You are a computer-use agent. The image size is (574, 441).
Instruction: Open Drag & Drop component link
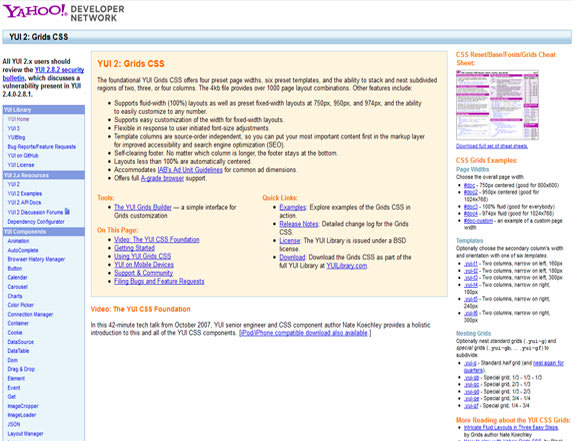(x=21, y=369)
